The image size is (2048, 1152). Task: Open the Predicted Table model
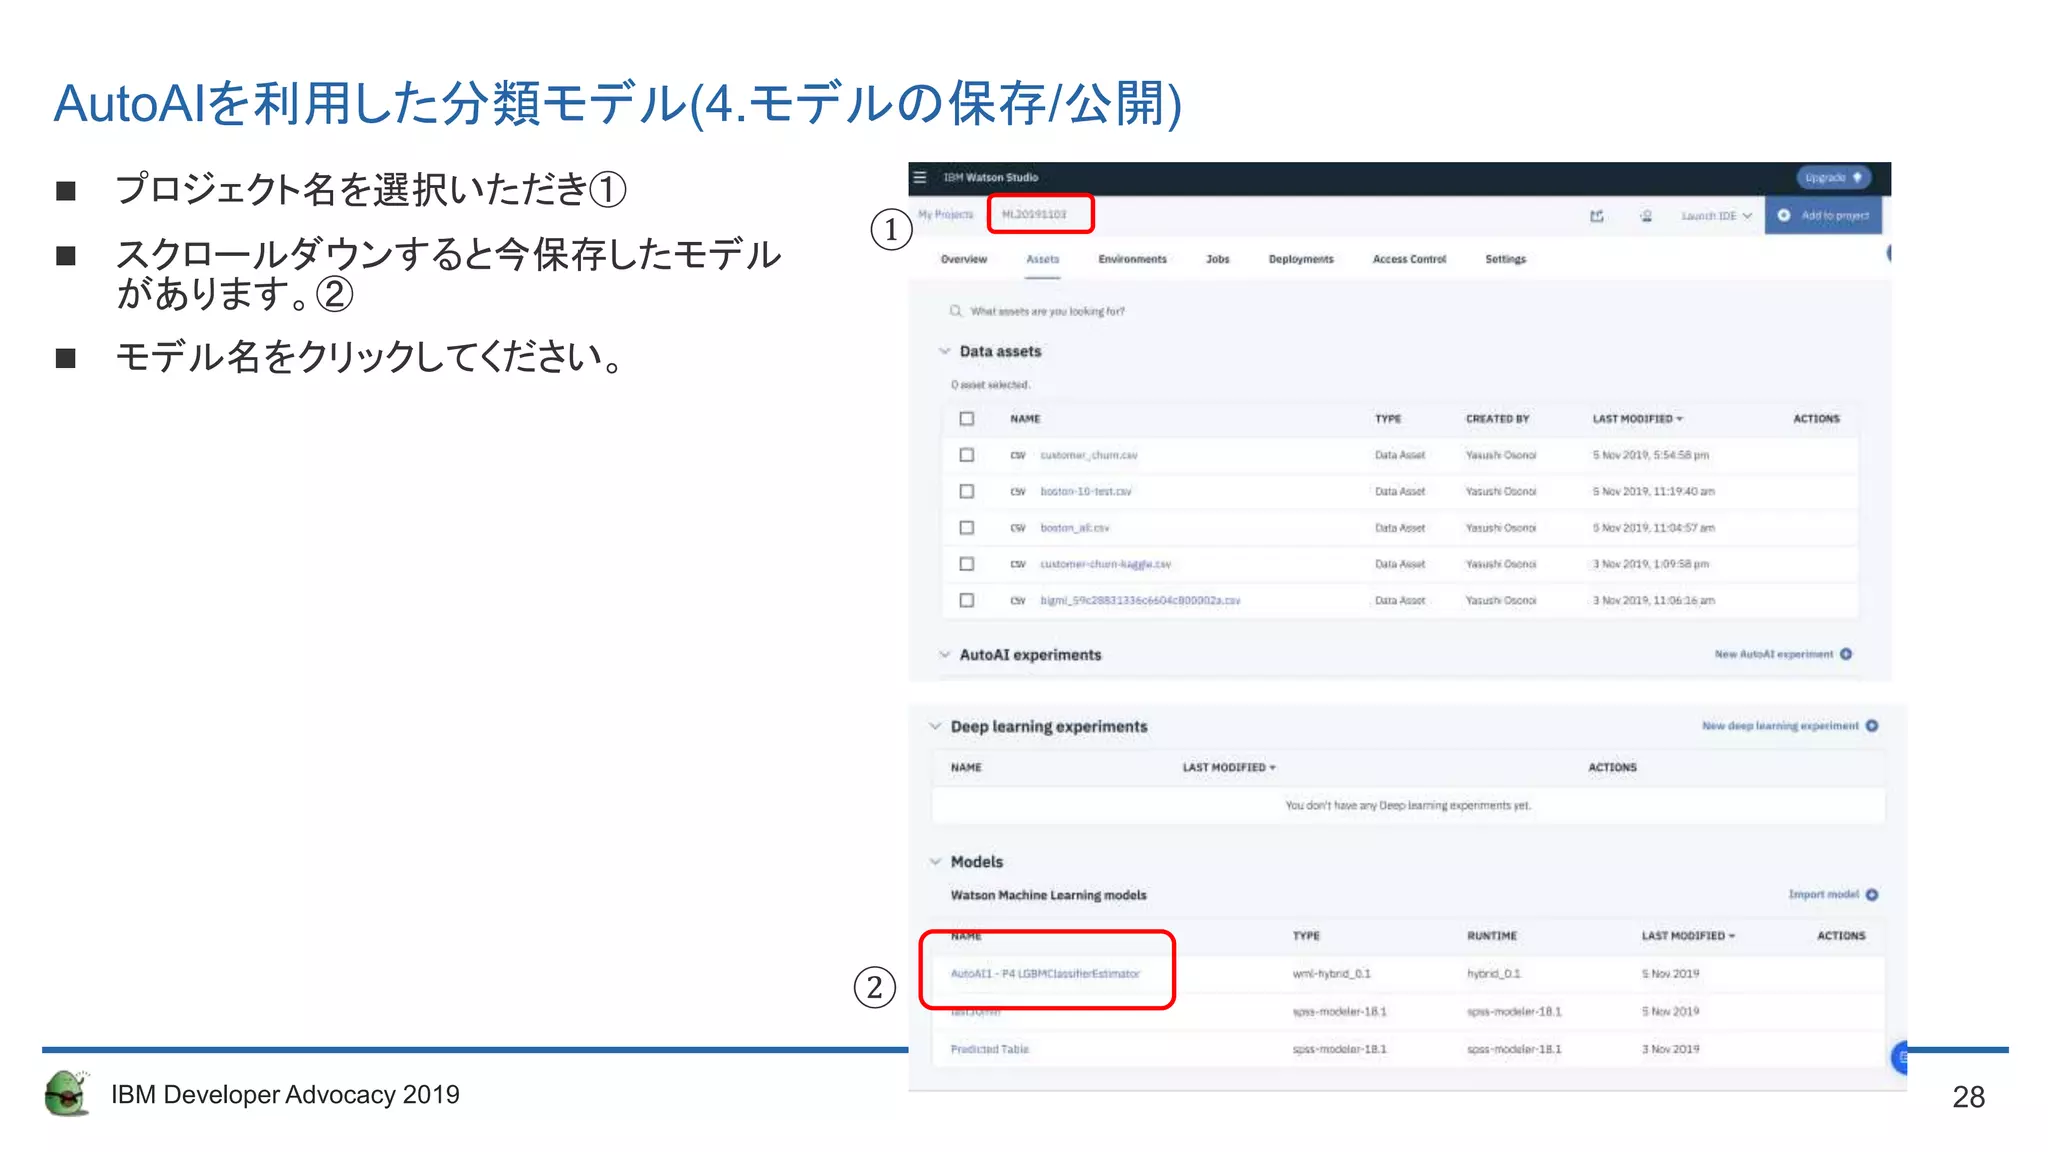coord(989,1049)
